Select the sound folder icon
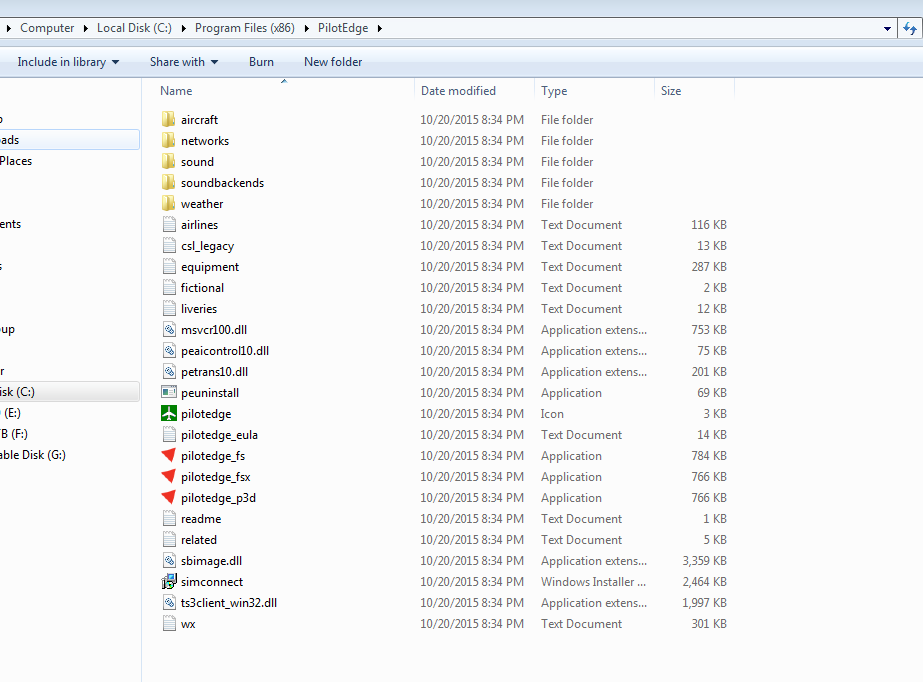 tap(169, 162)
